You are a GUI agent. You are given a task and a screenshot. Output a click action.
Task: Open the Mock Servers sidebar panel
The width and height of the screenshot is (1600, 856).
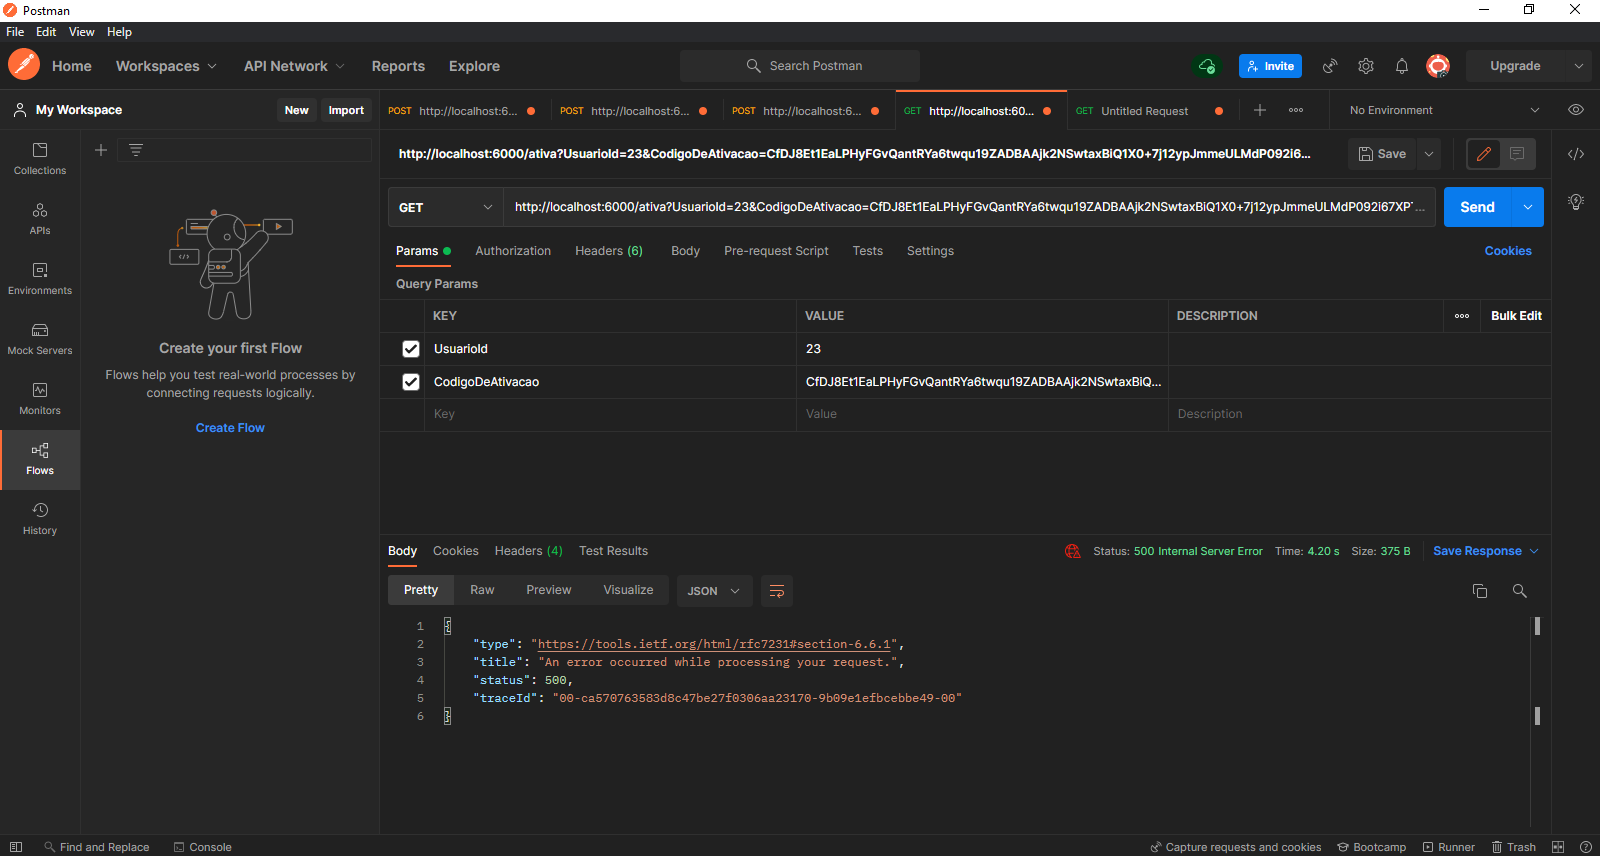pos(40,338)
